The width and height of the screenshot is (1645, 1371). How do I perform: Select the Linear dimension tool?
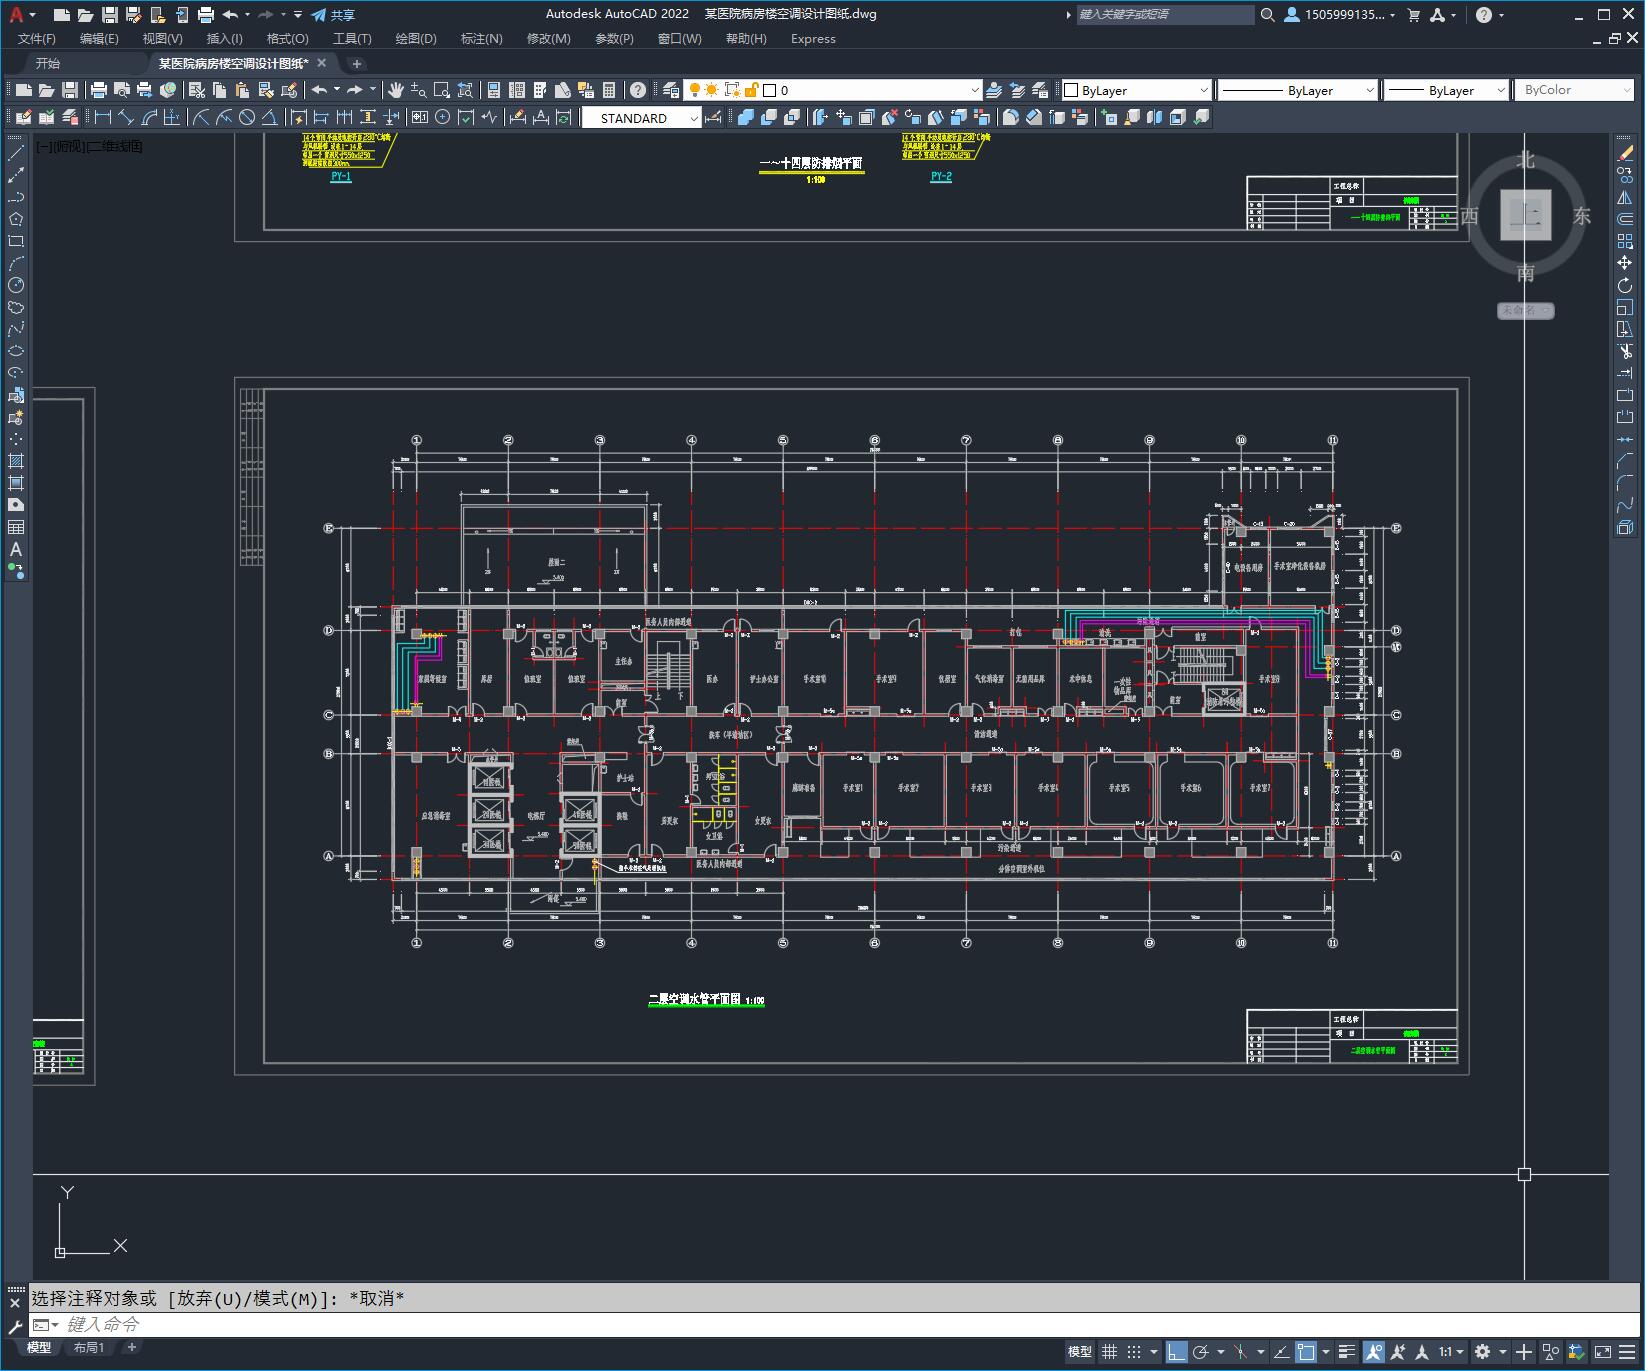pos(102,117)
